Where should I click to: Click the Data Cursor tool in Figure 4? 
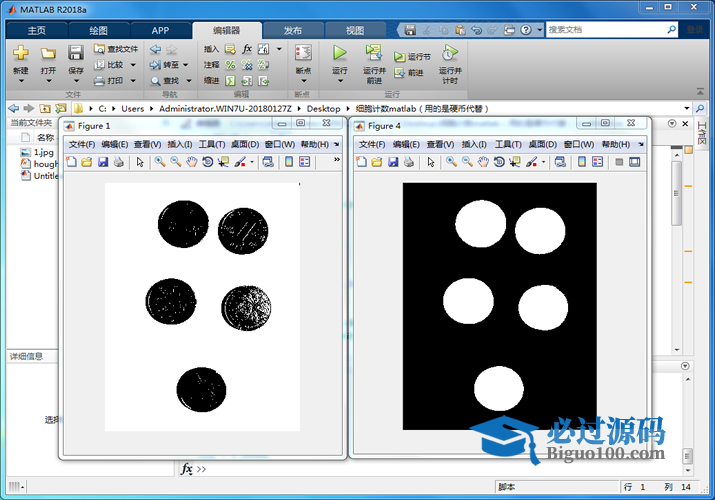pos(514,161)
